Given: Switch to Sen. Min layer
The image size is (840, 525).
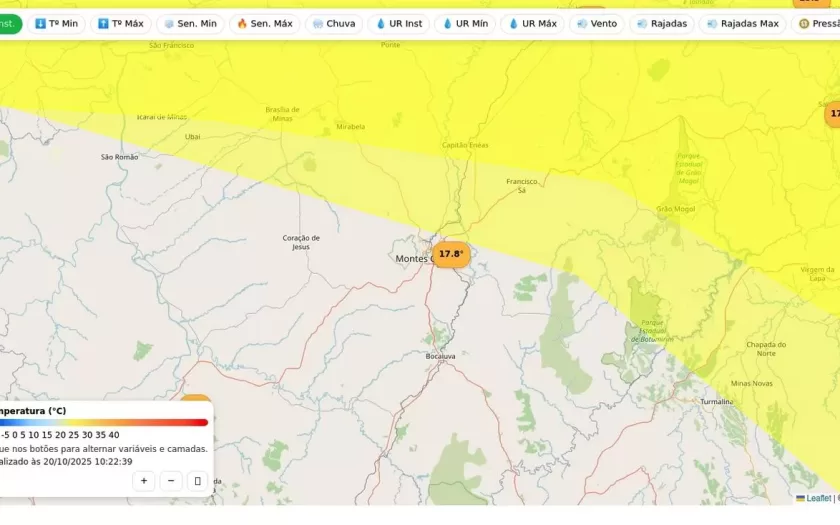Looking at the screenshot, I should click(190, 24).
